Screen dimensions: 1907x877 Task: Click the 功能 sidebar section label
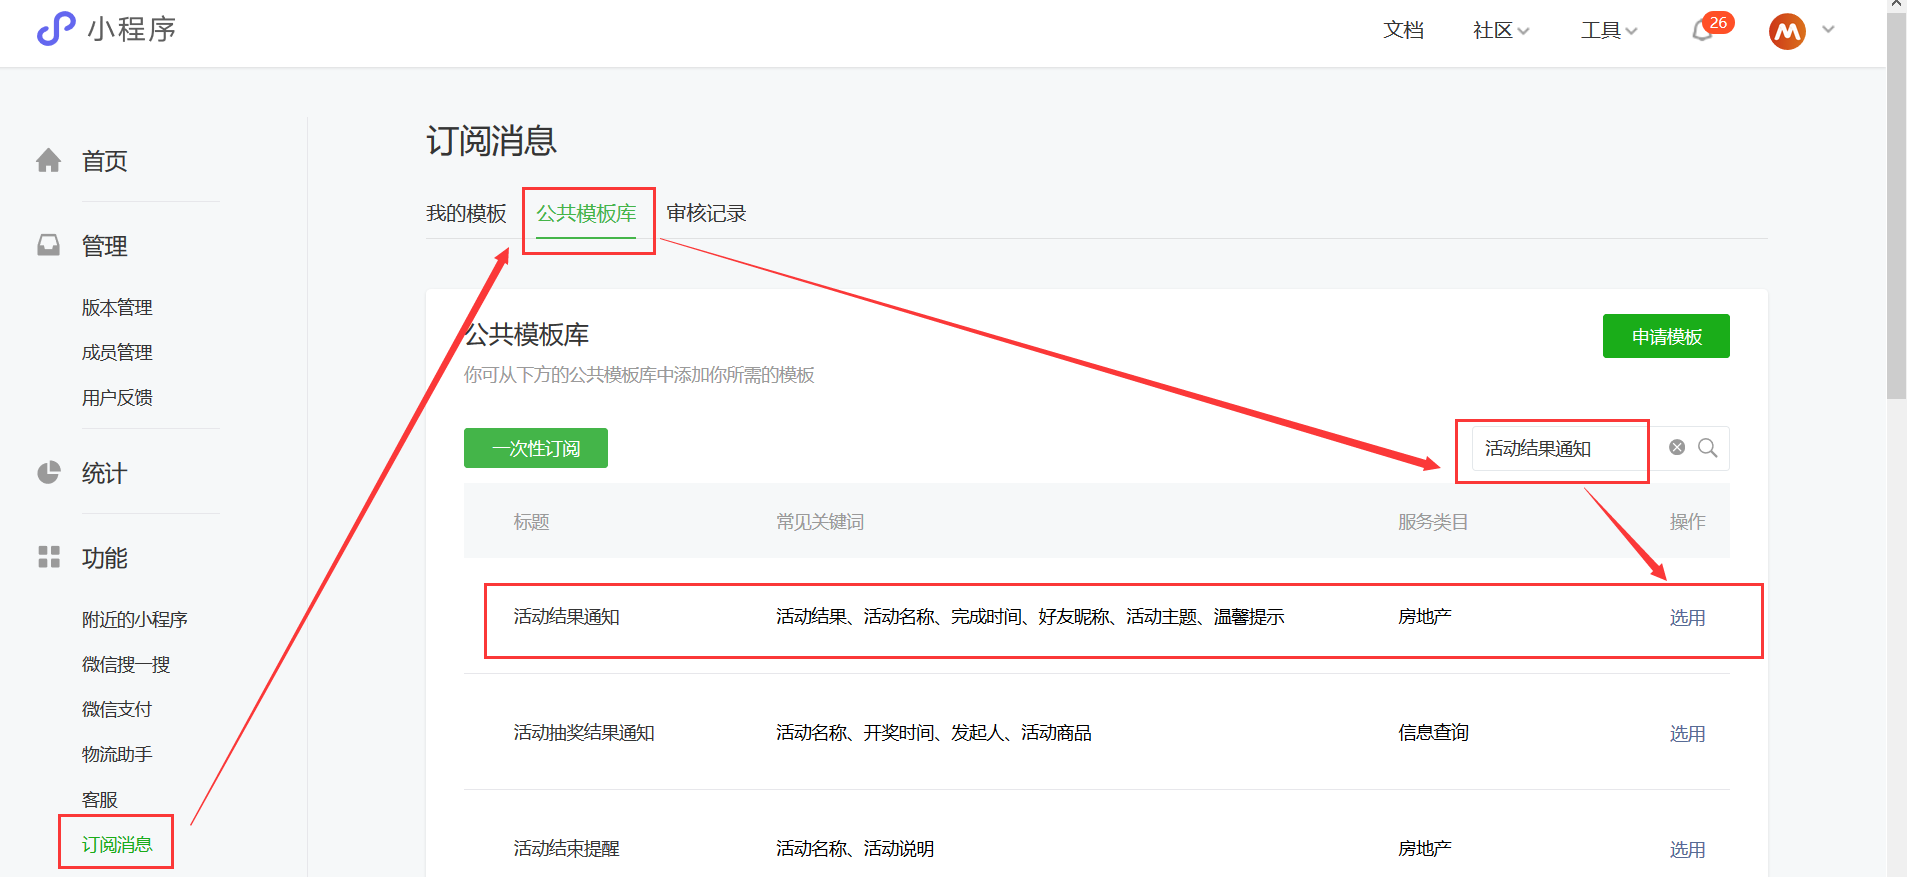tap(104, 558)
